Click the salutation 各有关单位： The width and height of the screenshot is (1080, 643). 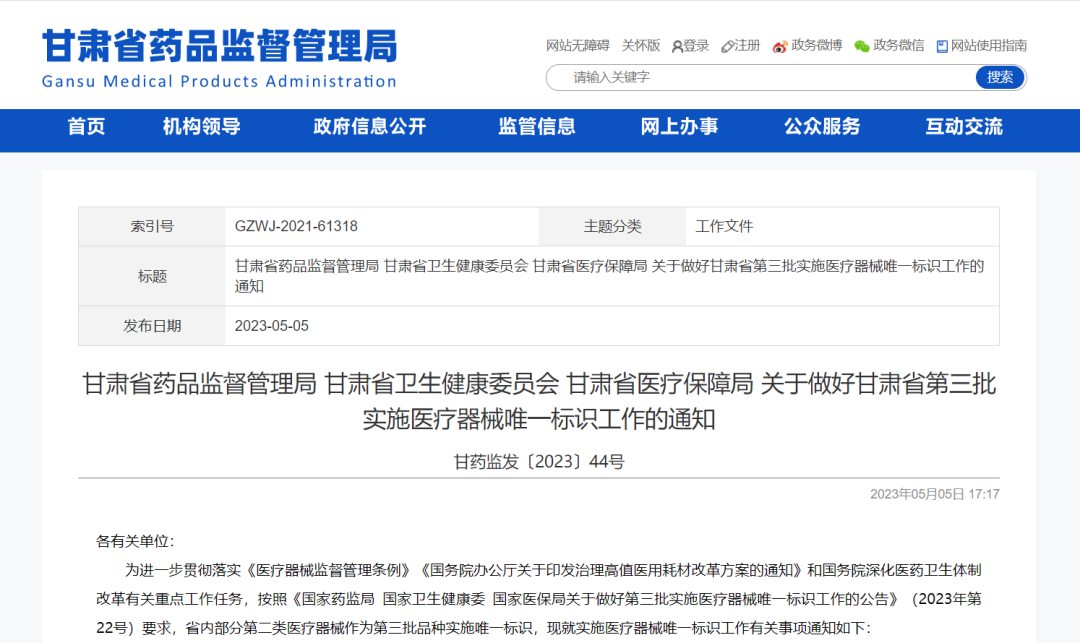click(135, 541)
